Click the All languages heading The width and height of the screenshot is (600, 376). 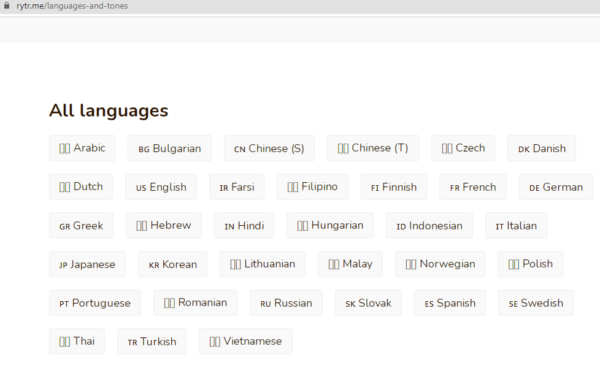[109, 111]
